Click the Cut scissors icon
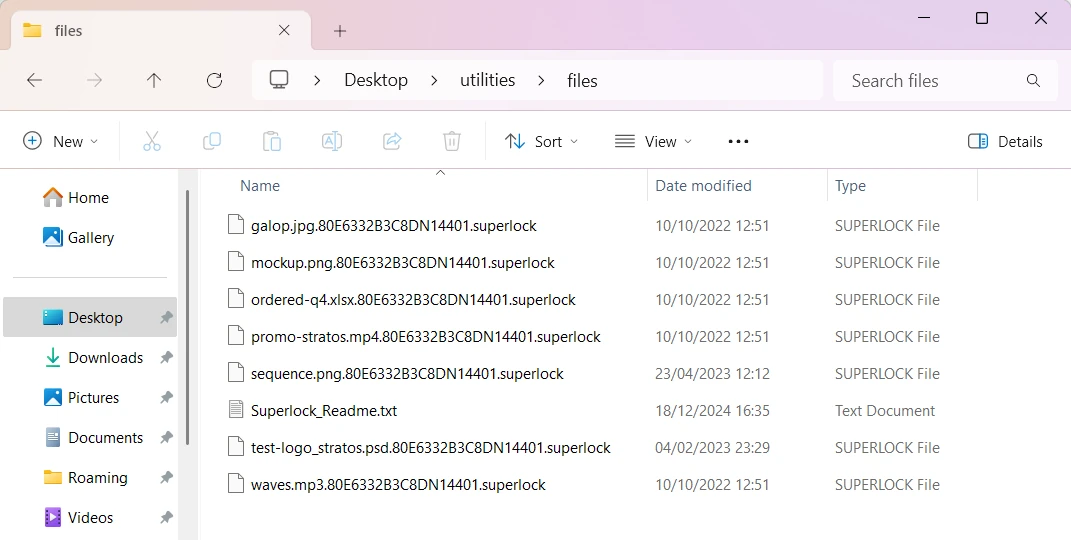Screen dimensions: 1071x540 [x=152, y=141]
